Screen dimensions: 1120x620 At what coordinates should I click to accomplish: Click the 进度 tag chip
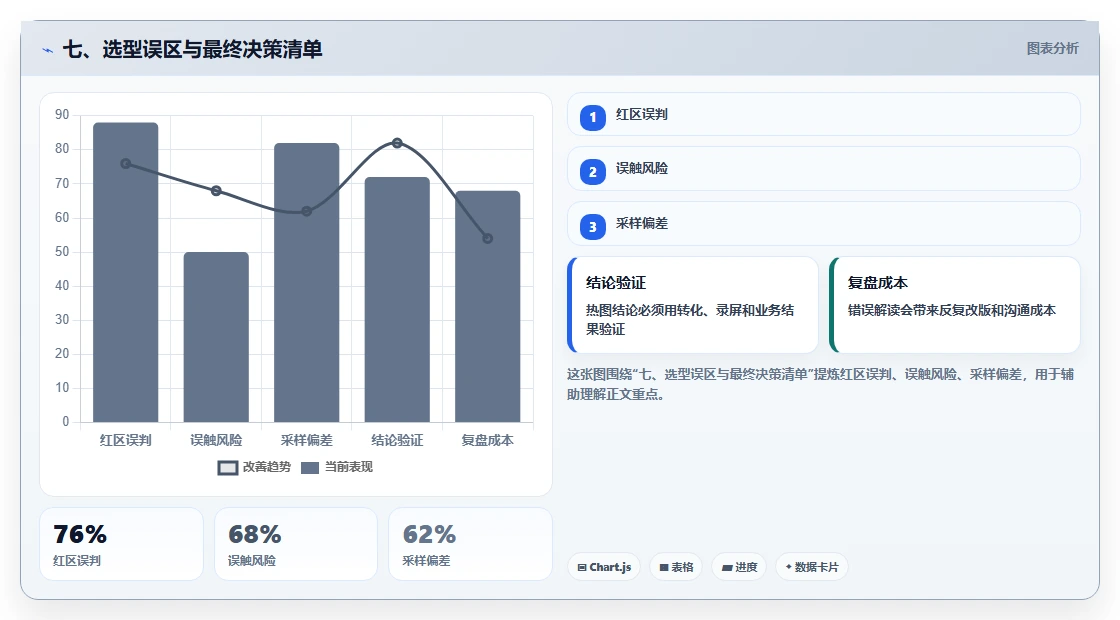(739, 567)
